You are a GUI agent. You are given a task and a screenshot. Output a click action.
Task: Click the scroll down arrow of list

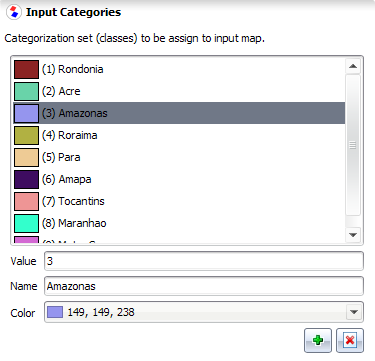pos(353,235)
